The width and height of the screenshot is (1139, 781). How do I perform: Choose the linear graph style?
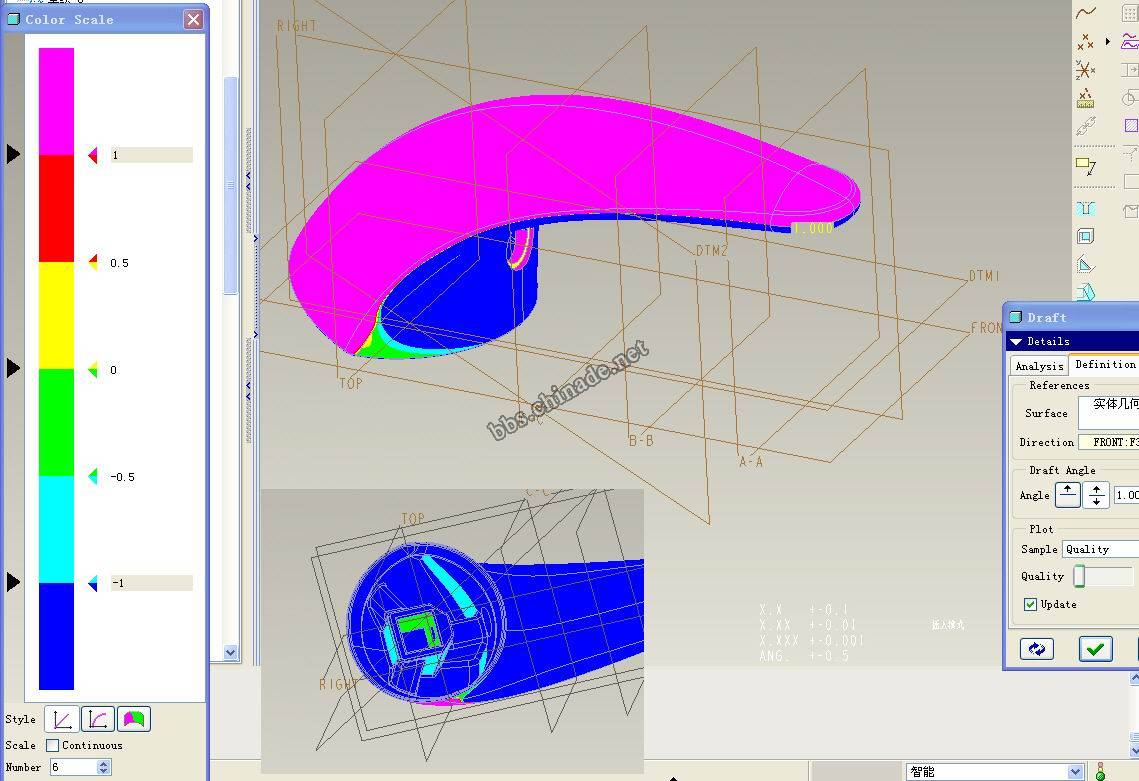pos(62,719)
